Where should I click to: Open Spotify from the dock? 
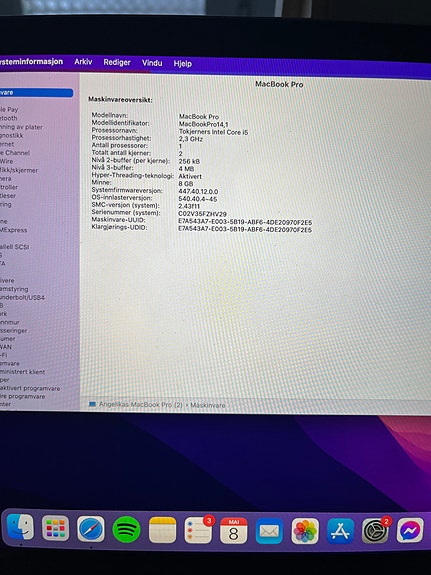(126, 529)
